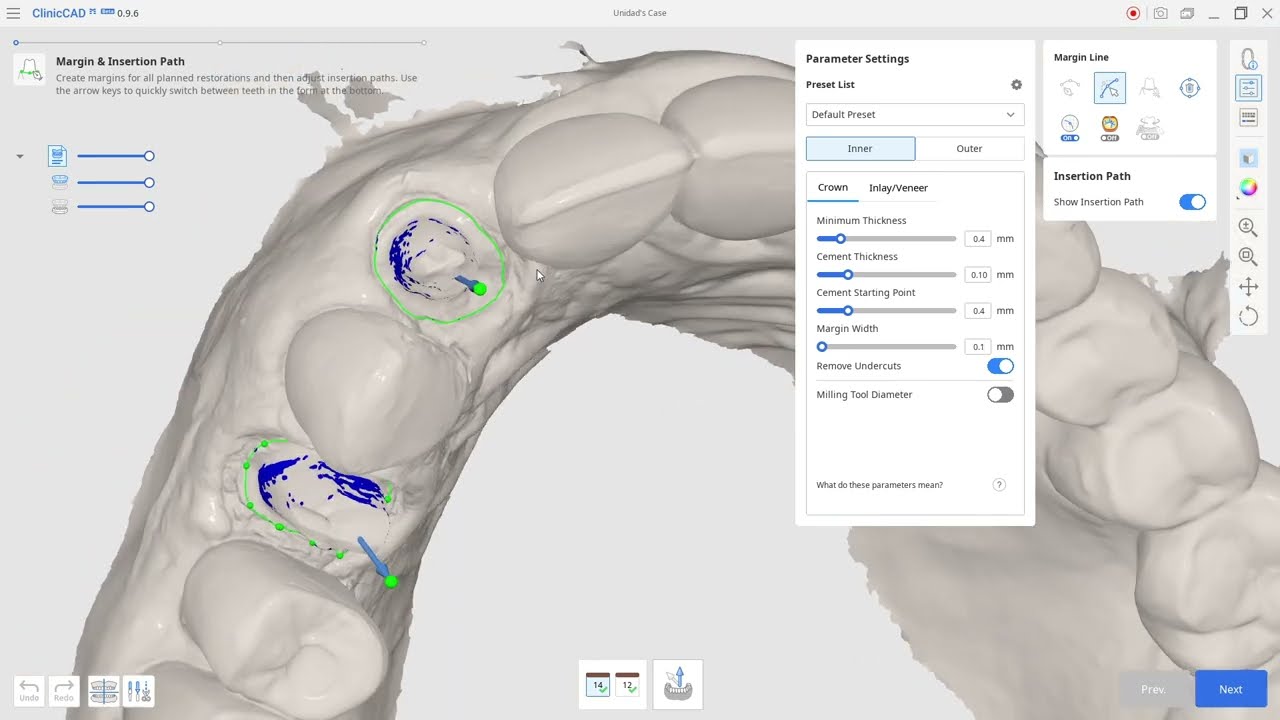Toggle visibility of the lower jaw scan layer
This screenshot has width=1280, height=720.
pos(59,207)
